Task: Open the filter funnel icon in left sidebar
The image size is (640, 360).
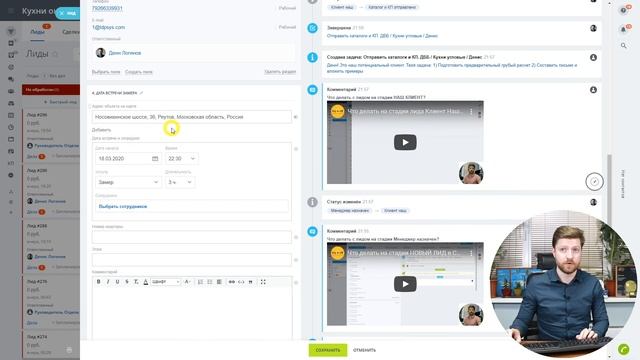Action: [11, 31]
